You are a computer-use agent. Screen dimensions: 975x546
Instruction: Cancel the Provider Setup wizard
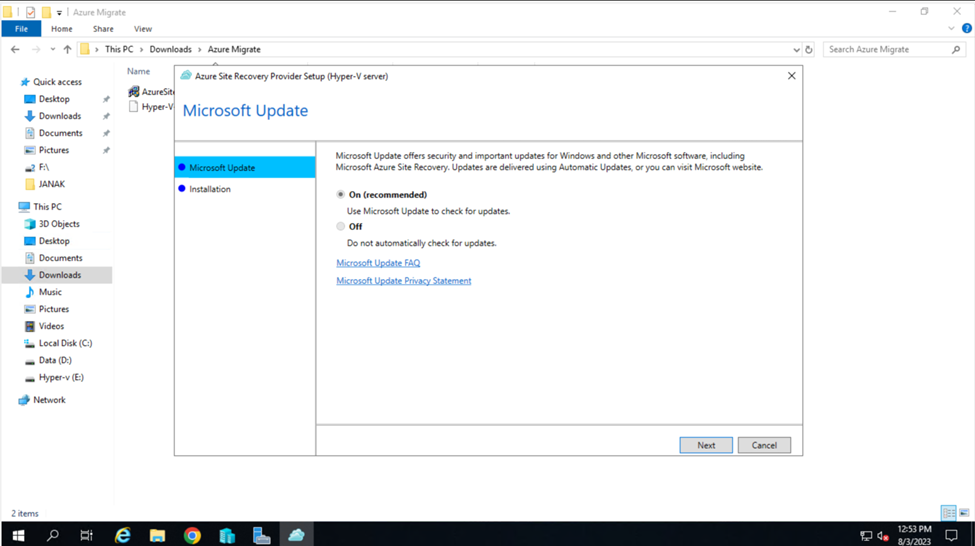764,445
